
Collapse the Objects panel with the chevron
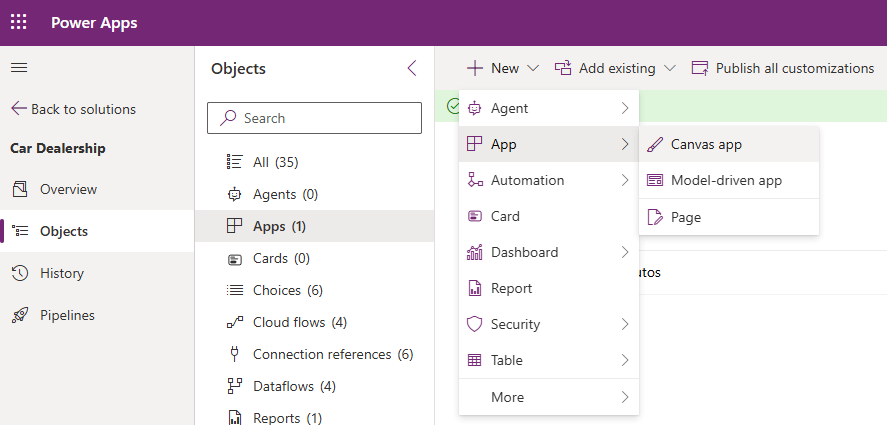[x=412, y=69]
